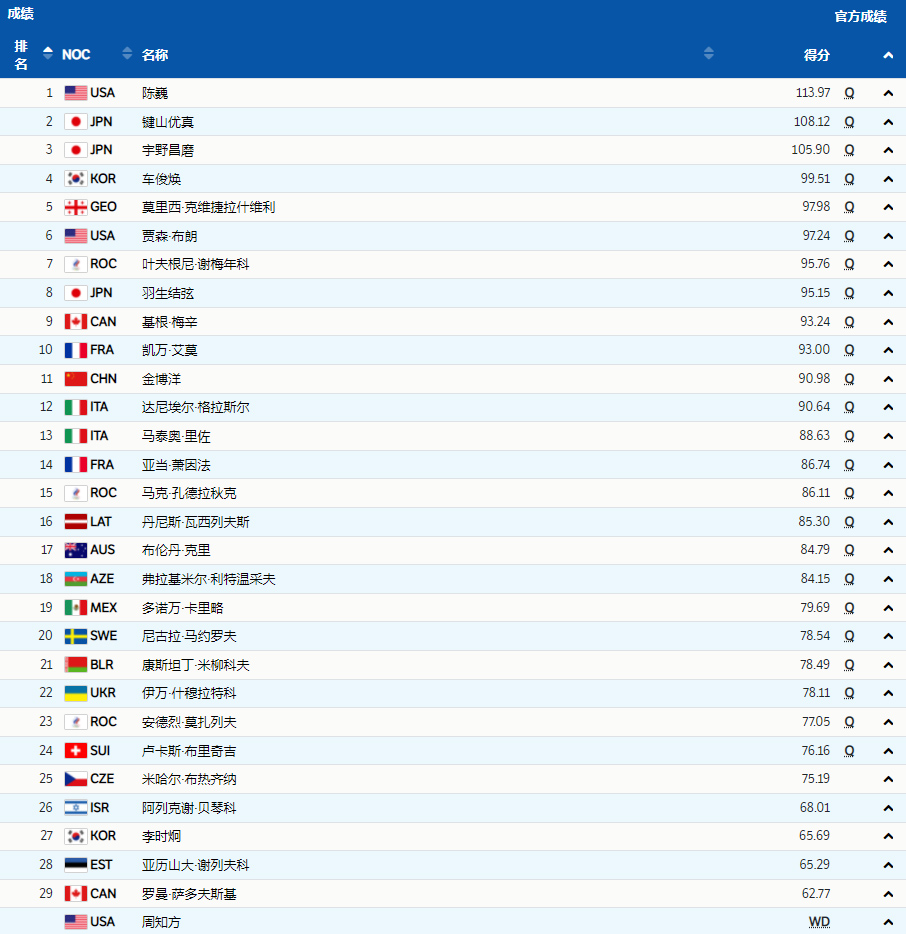The width and height of the screenshot is (906, 934).
Task: Sort the table by 排名 column
Action: point(47,54)
